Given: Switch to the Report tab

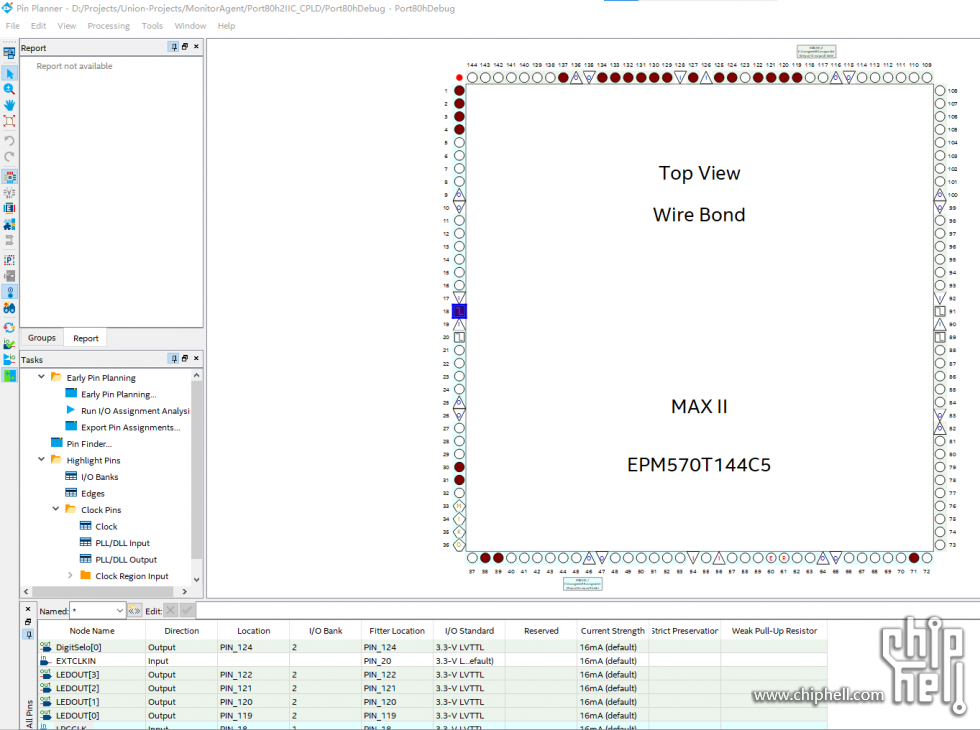Looking at the screenshot, I should [x=86, y=338].
